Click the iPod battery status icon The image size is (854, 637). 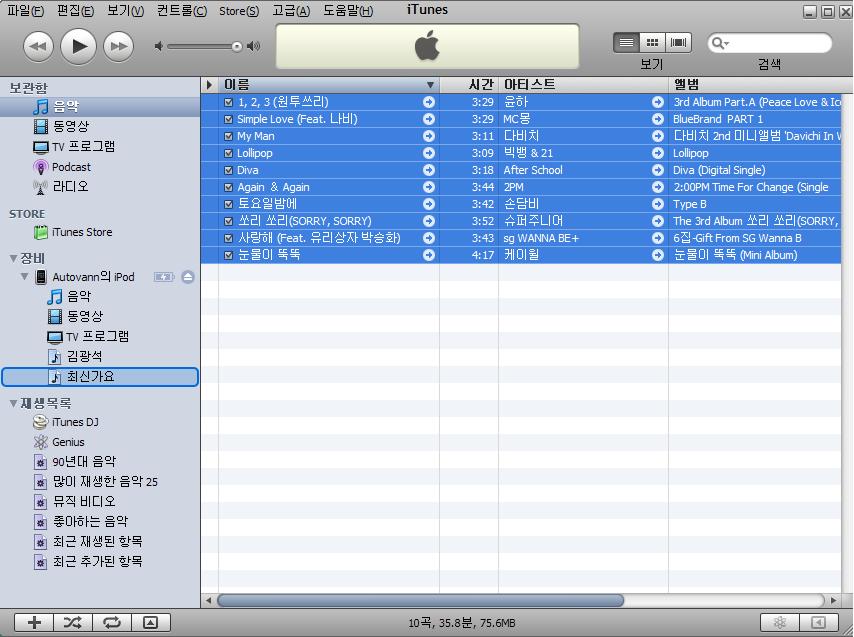tap(163, 277)
